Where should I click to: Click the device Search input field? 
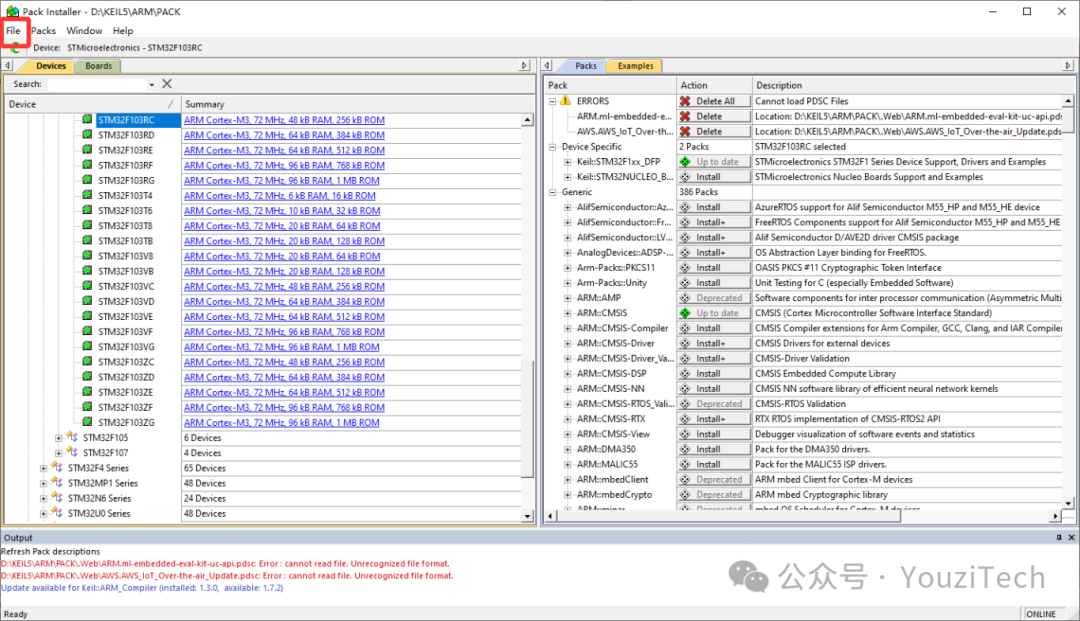(x=96, y=84)
